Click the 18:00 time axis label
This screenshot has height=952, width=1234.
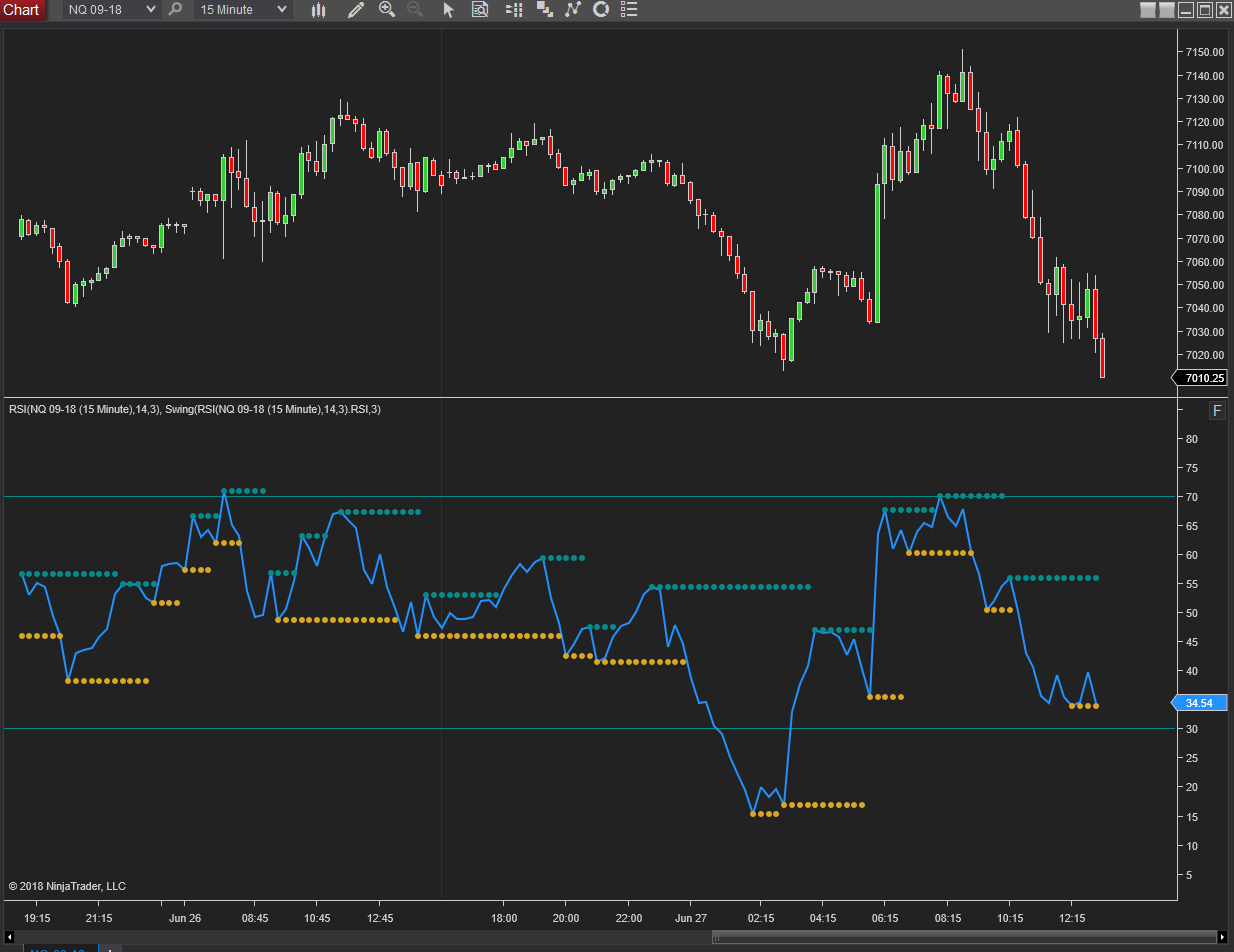(x=504, y=917)
